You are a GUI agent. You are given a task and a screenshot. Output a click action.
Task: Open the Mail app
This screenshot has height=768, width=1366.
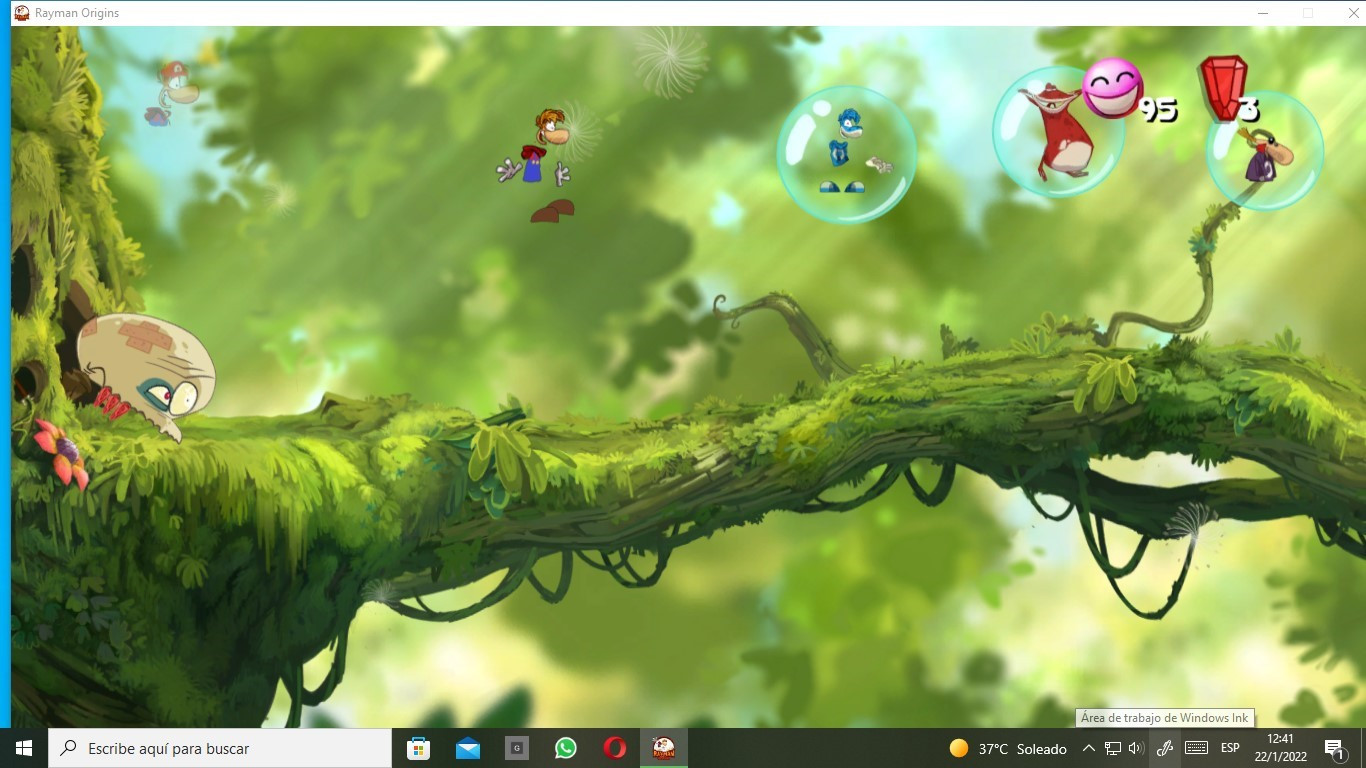click(466, 747)
